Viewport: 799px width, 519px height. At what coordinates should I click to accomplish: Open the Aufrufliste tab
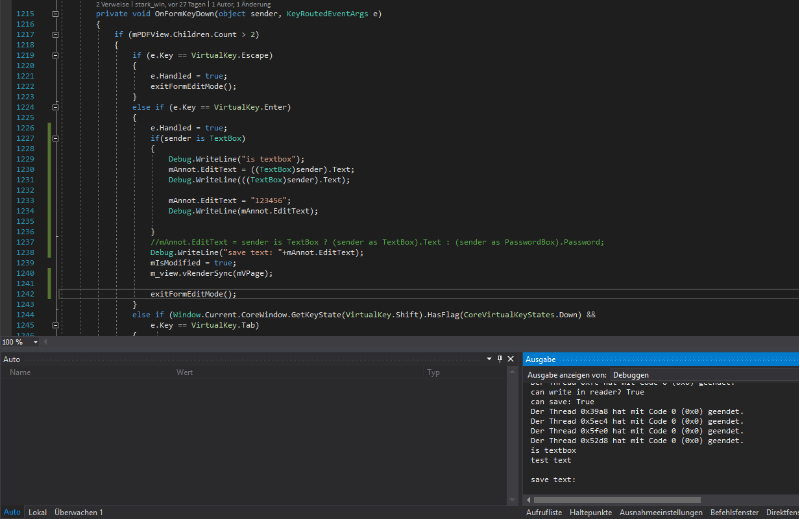click(x=544, y=512)
